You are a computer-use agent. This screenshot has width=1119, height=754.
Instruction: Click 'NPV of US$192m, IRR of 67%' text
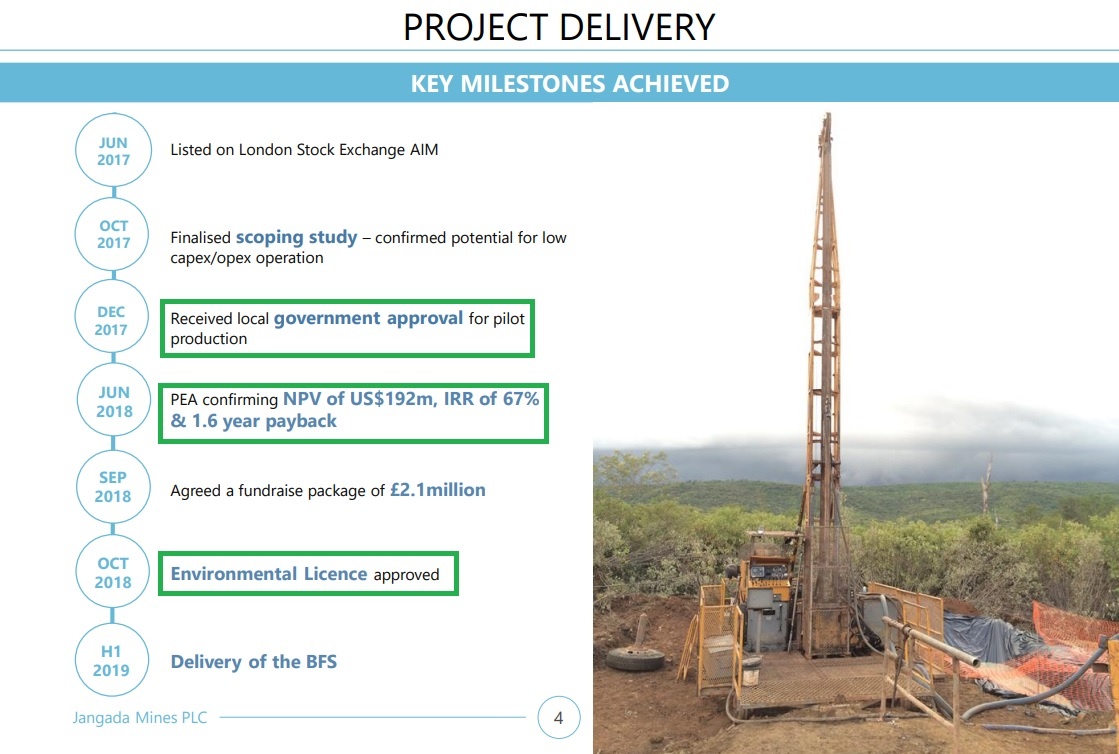411,399
